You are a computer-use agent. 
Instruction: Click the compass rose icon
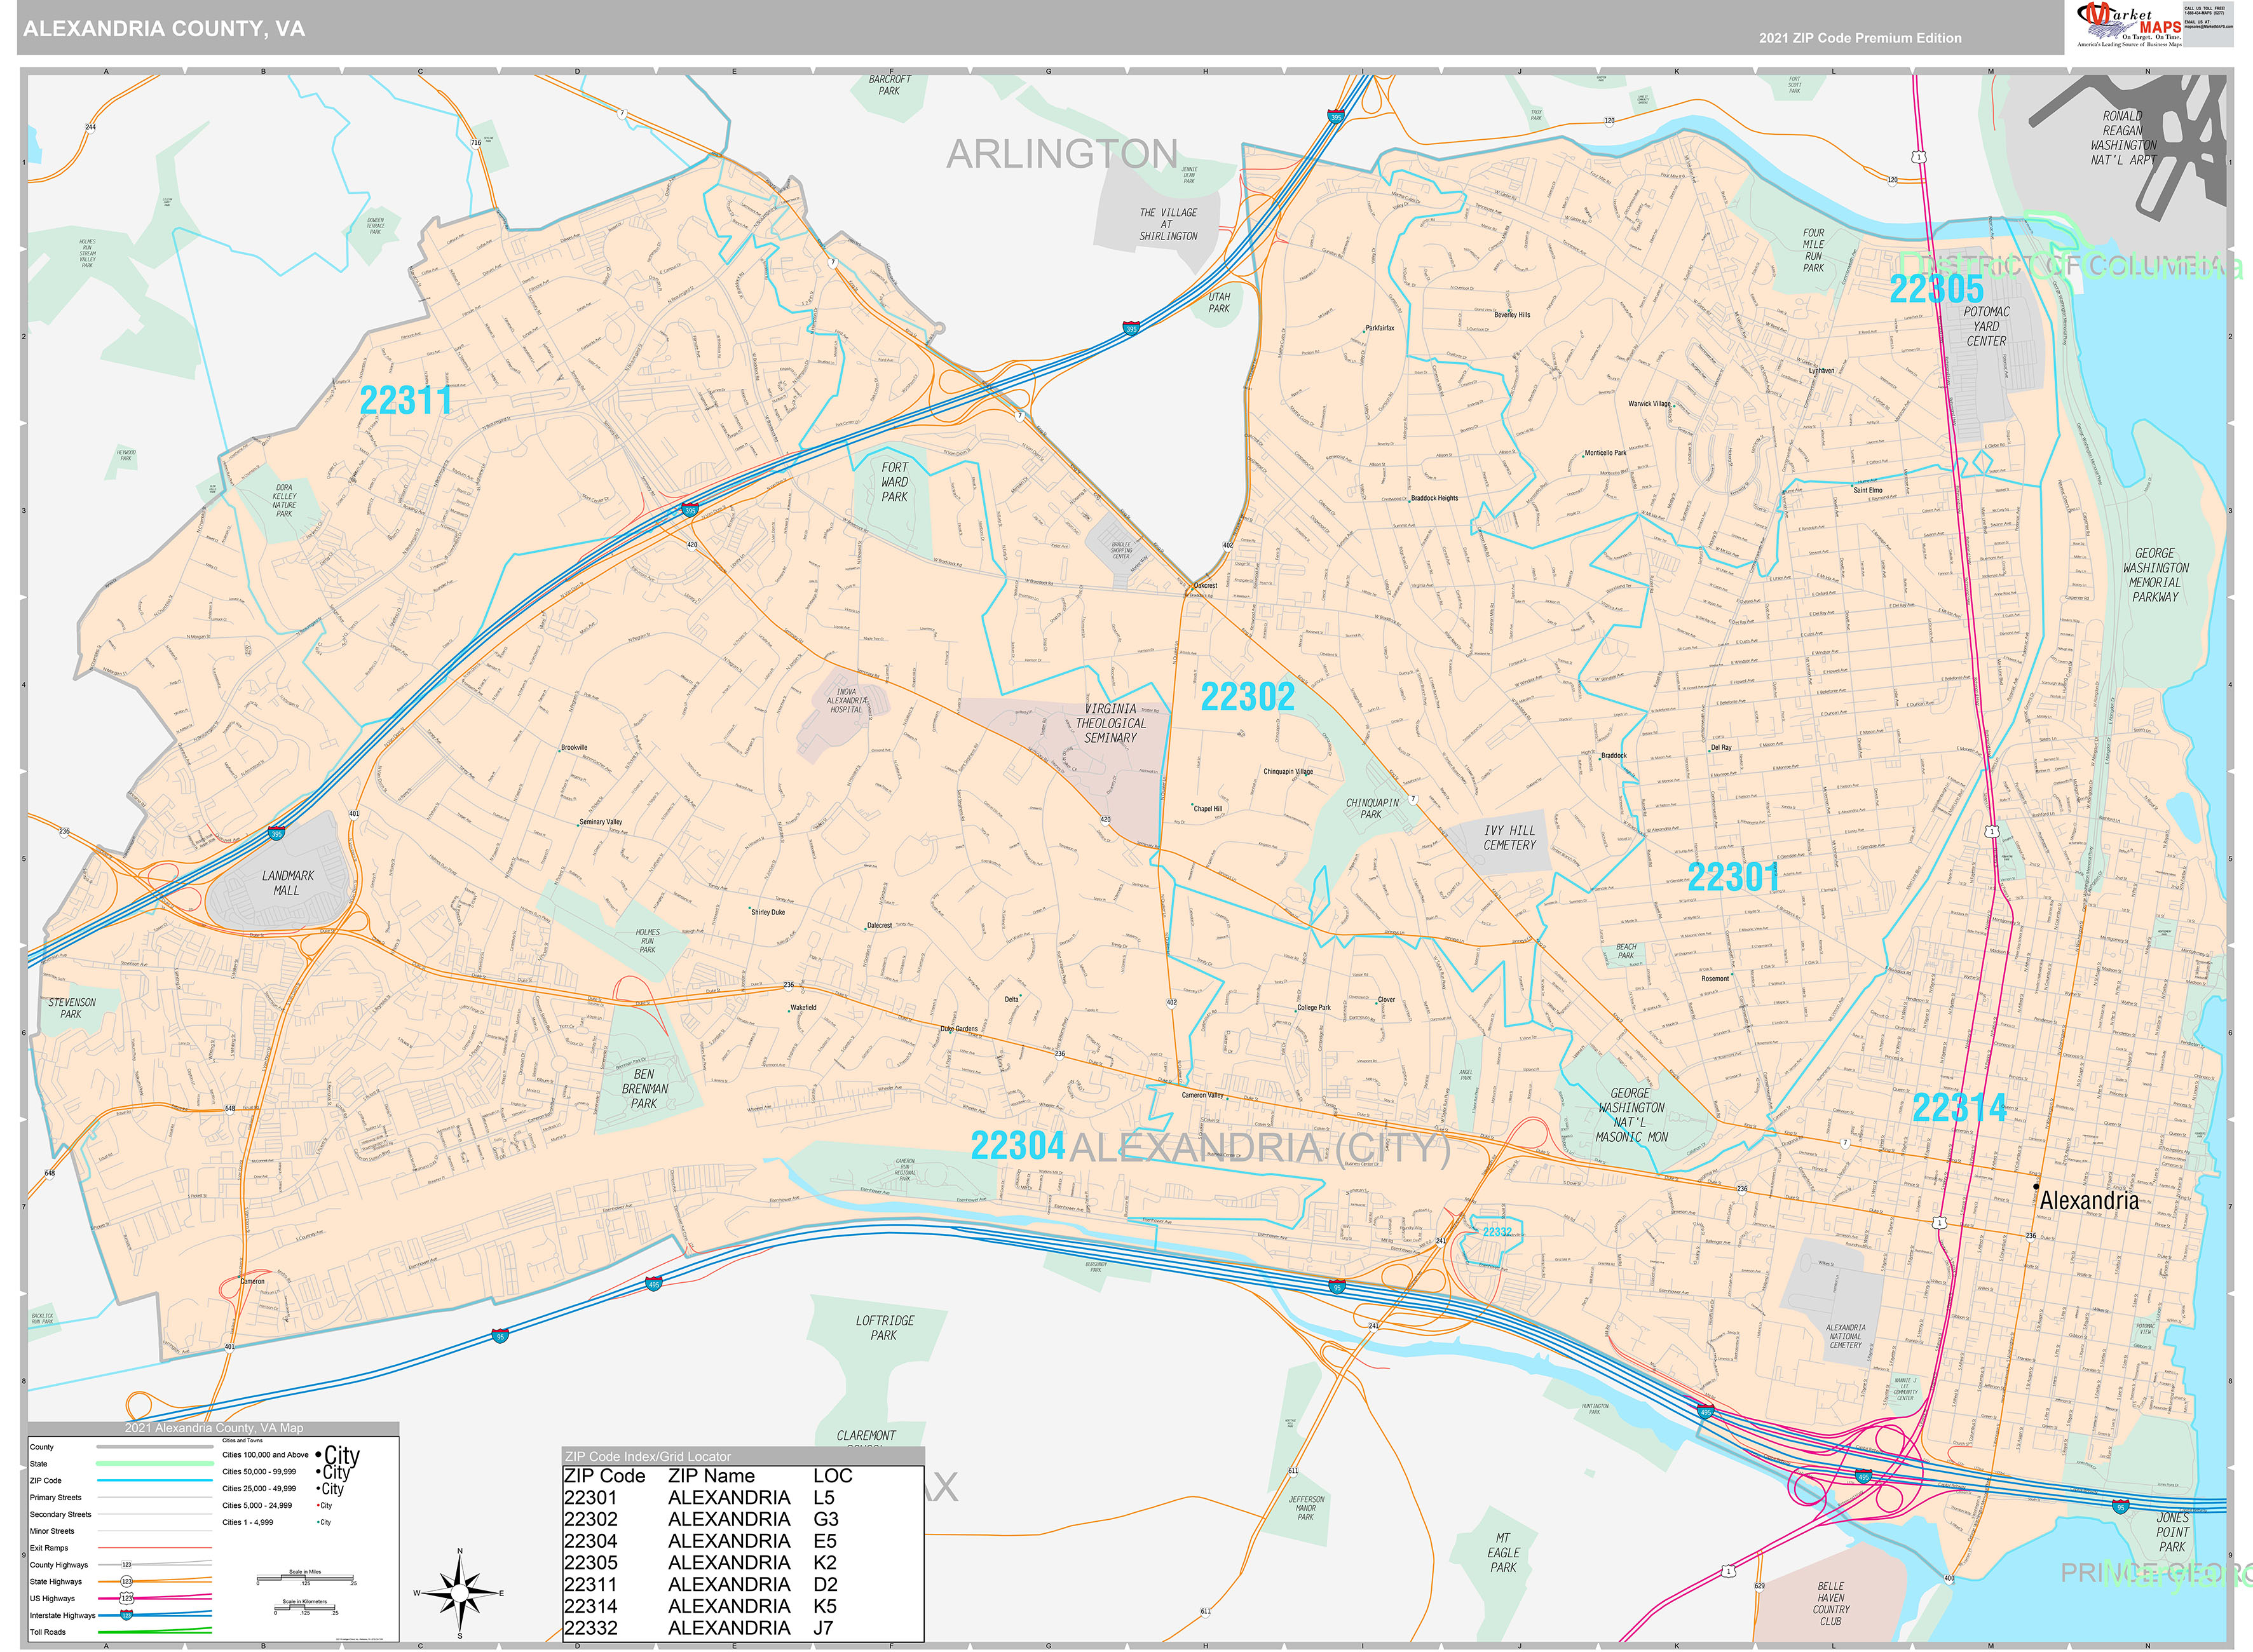click(459, 1593)
